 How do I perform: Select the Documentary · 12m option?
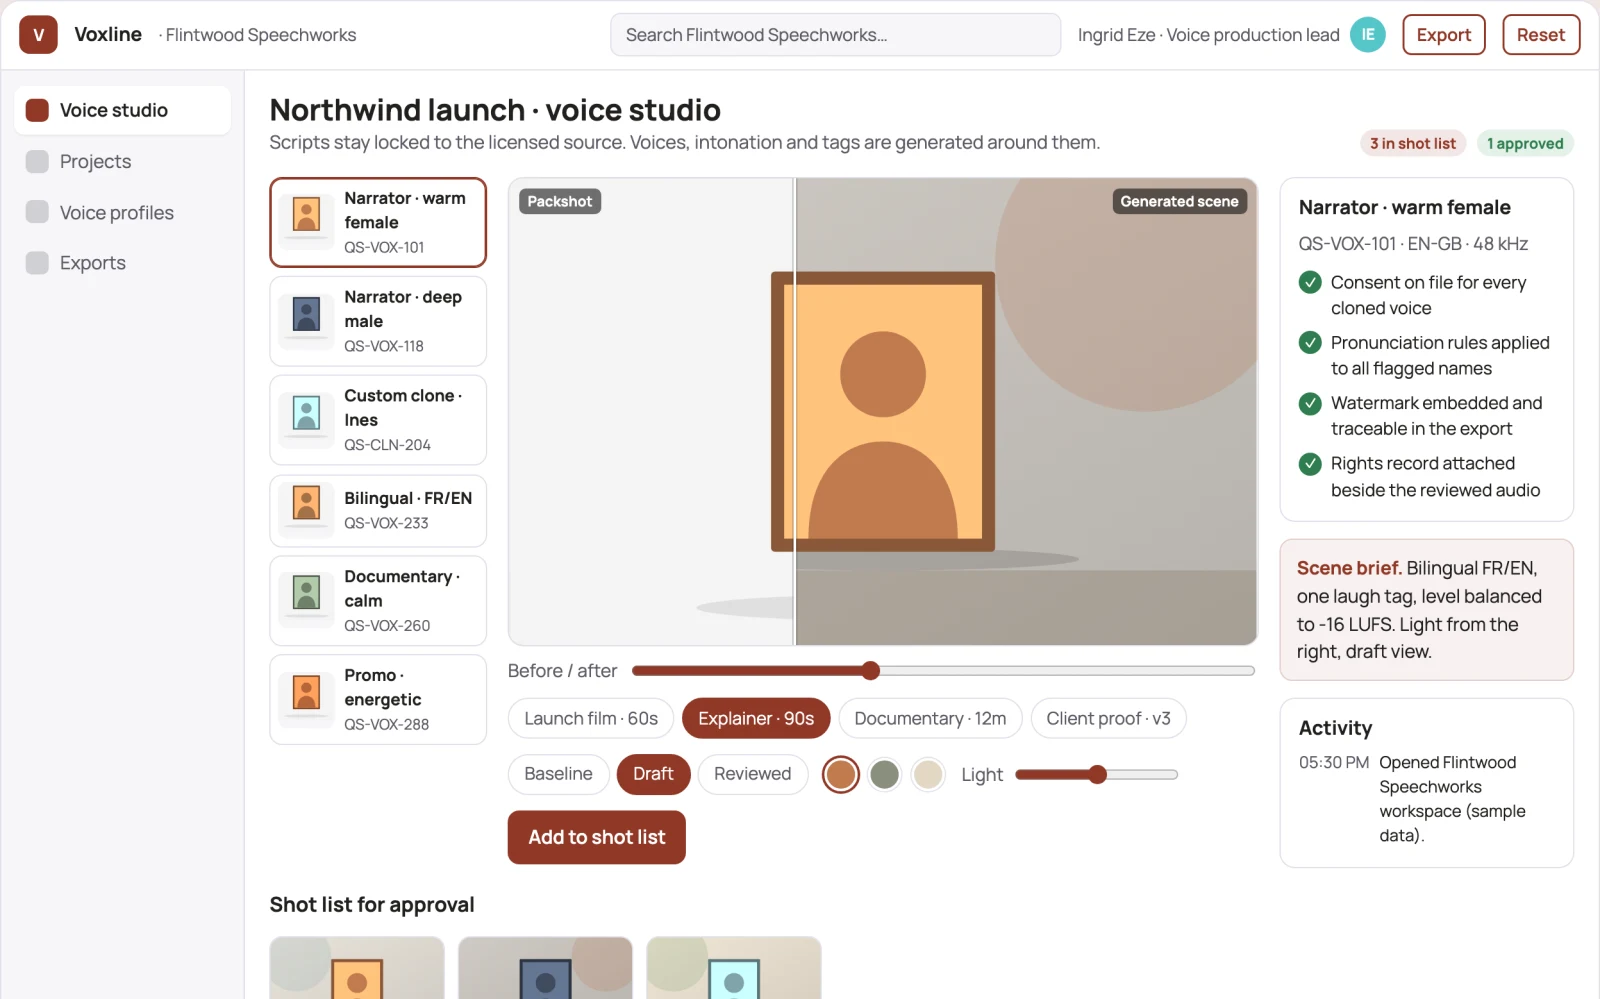tap(930, 718)
